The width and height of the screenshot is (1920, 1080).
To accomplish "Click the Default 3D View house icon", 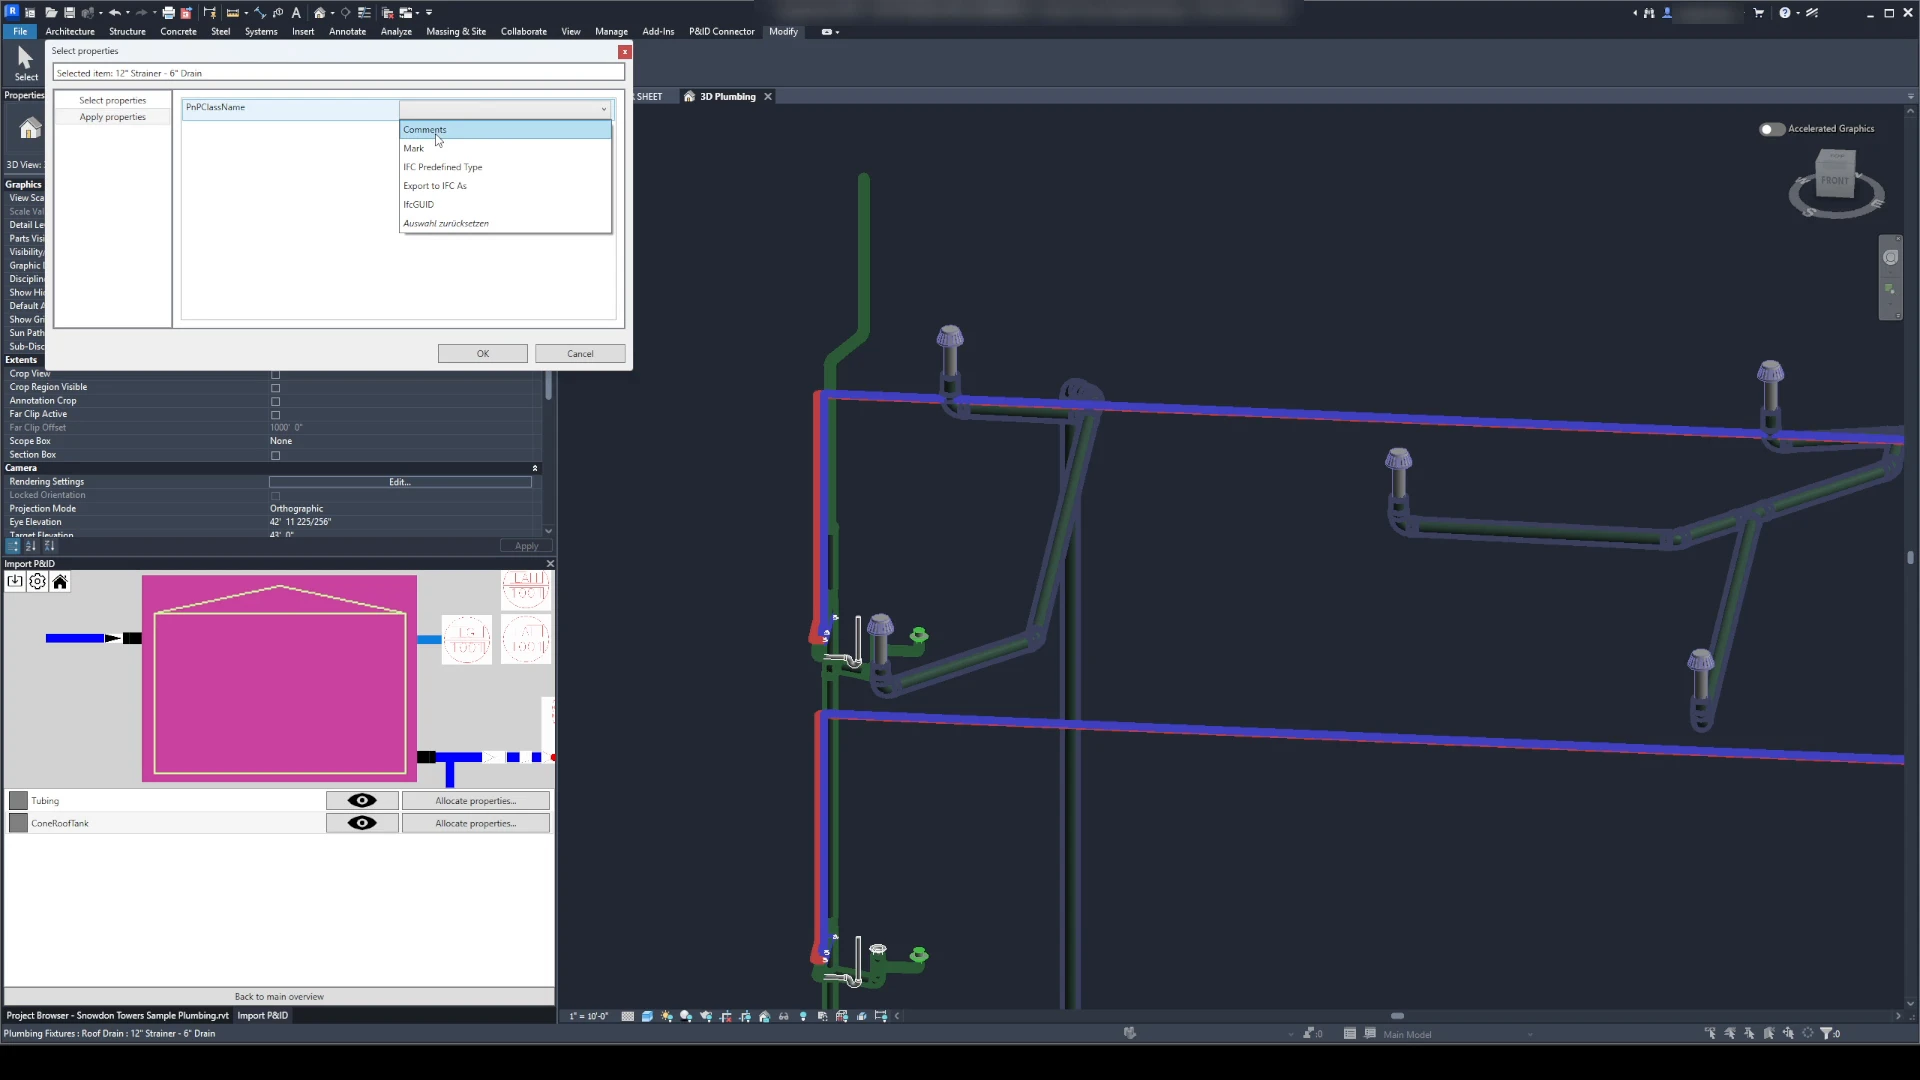I will (320, 13).
